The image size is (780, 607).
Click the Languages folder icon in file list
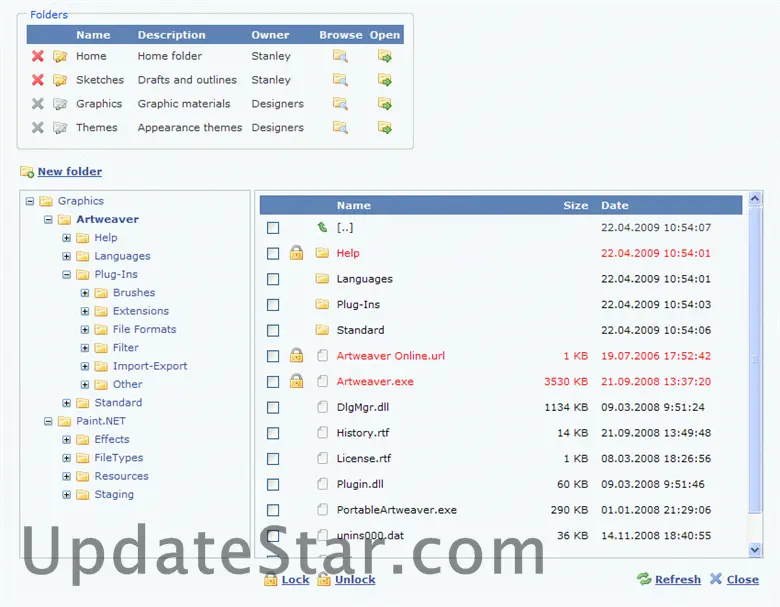tap(322, 278)
